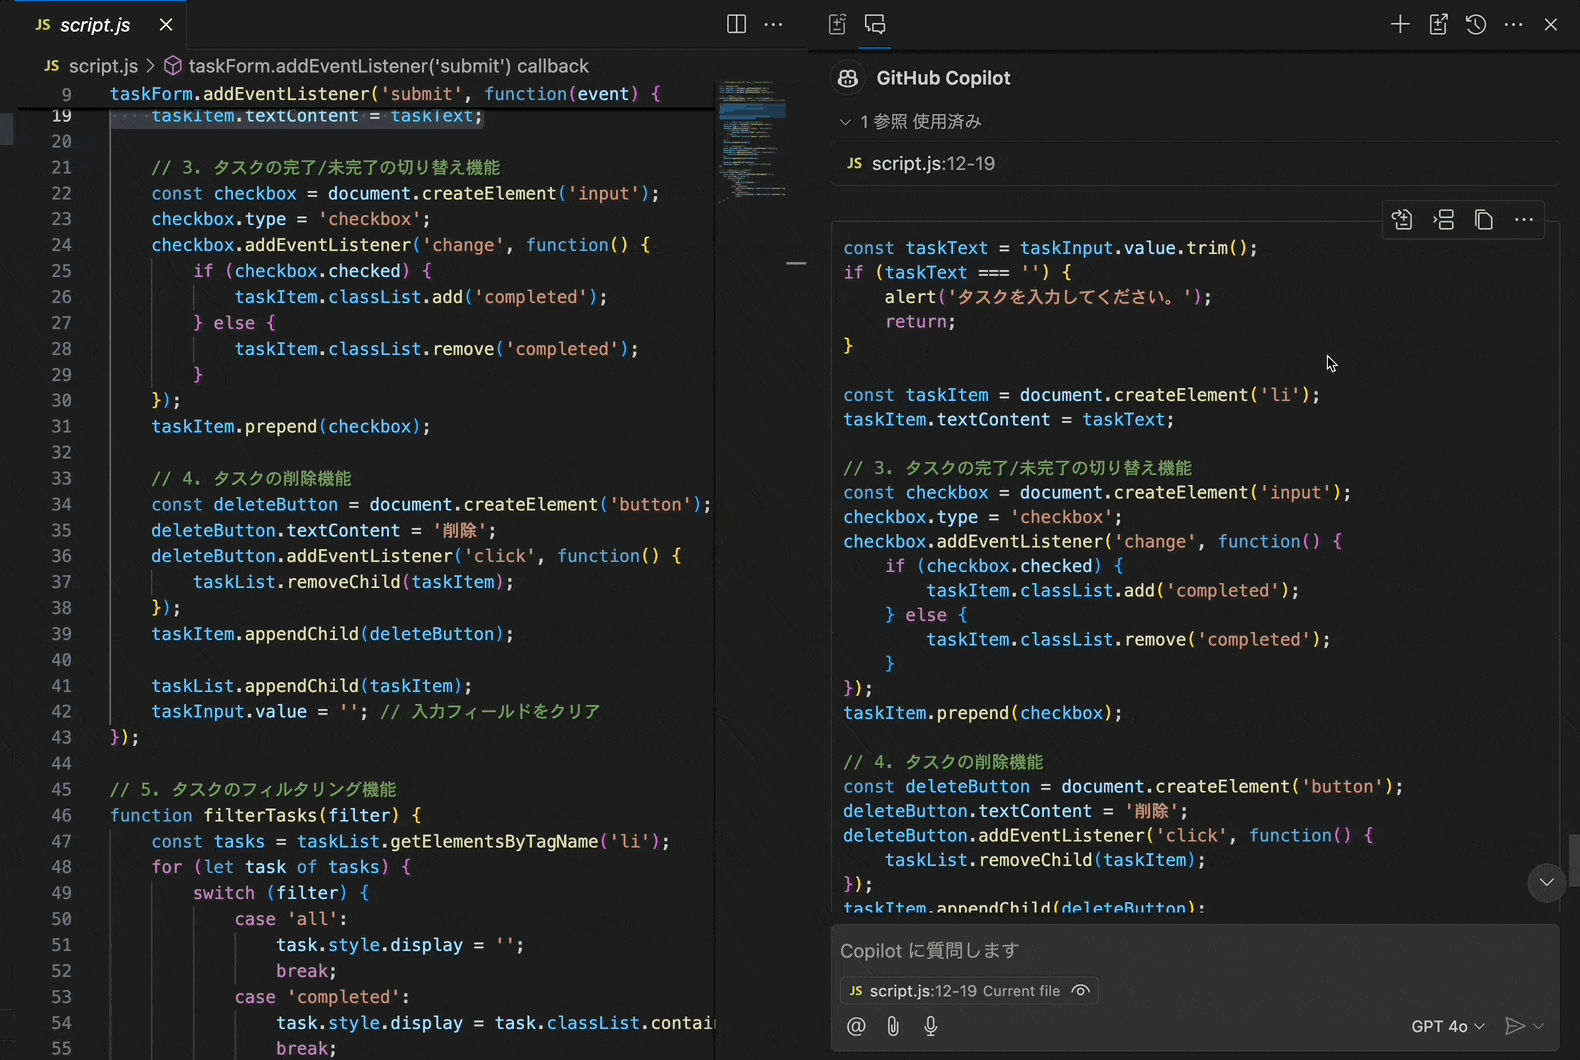Viewport: 1580px width, 1060px height.
Task: Click the comment 5. タスクのフィルタリング機能
Action: click(x=253, y=789)
